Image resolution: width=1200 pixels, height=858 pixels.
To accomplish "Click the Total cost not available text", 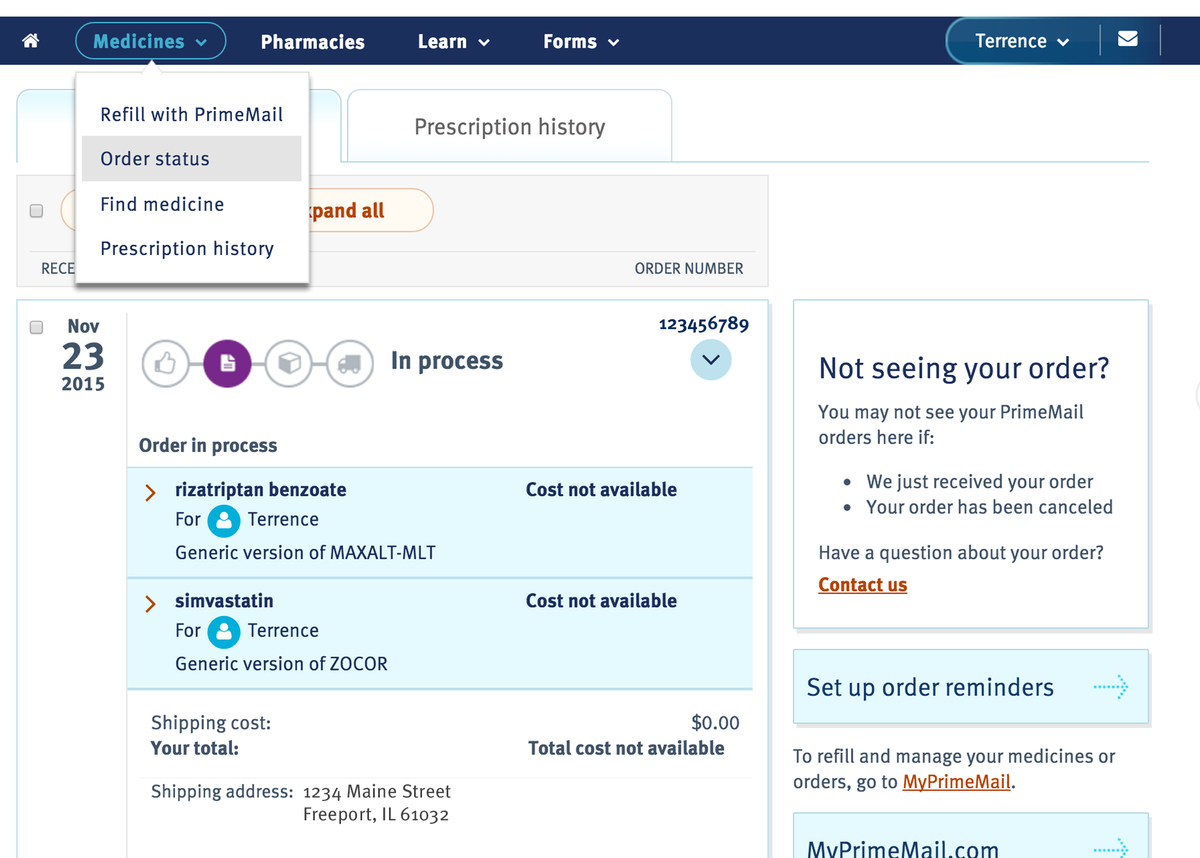I will pos(626,748).
